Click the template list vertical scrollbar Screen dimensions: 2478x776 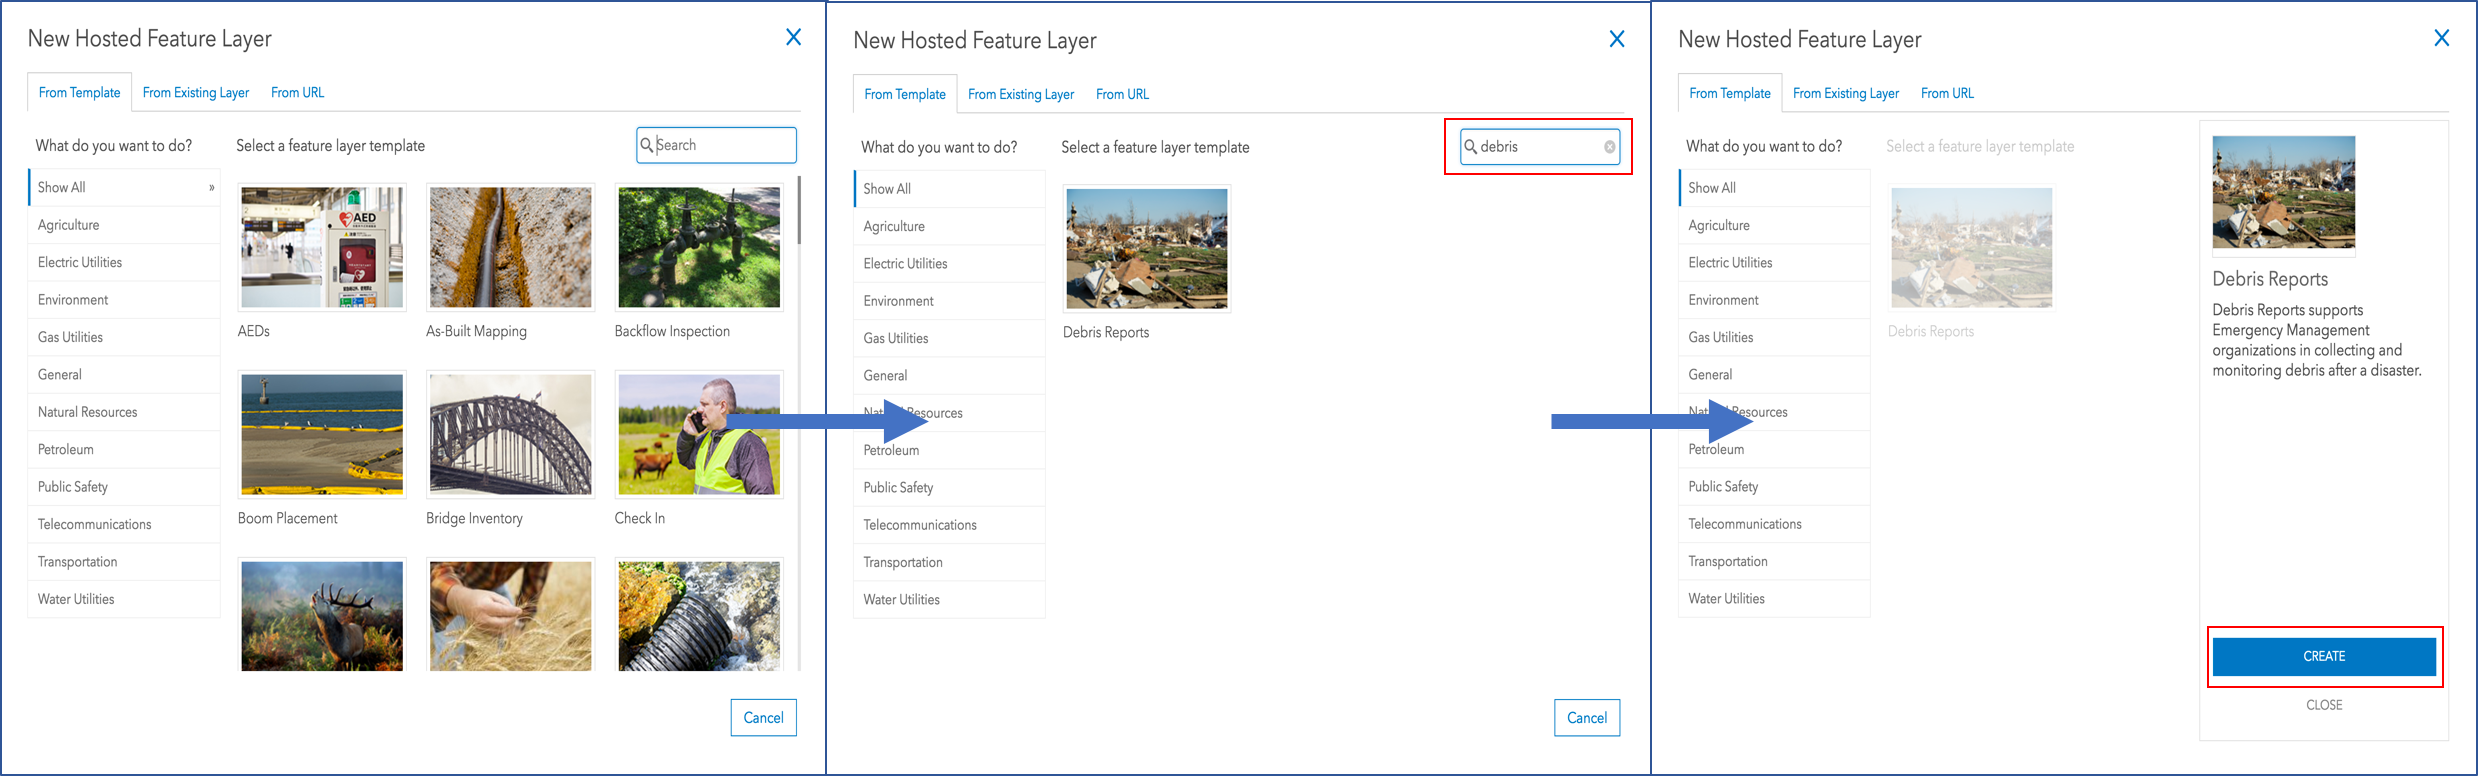click(799, 210)
